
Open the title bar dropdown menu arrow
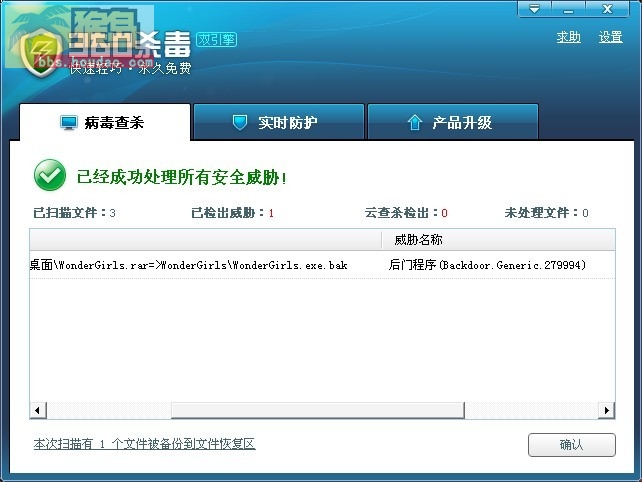point(534,9)
